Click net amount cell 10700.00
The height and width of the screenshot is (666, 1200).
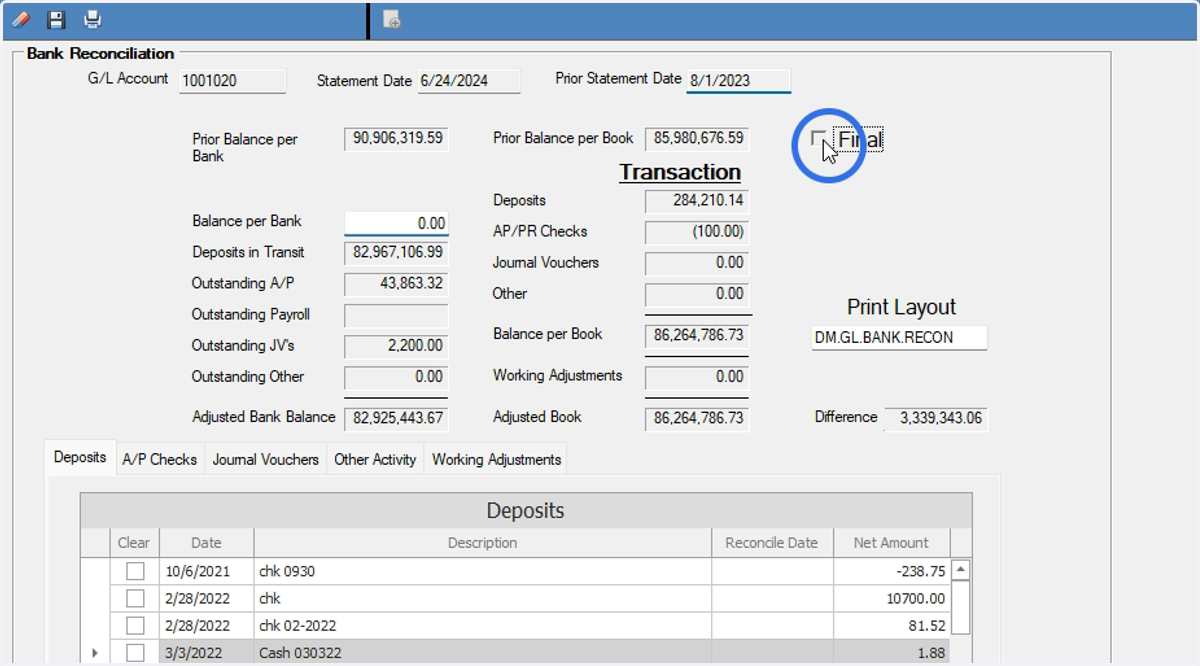(x=891, y=598)
